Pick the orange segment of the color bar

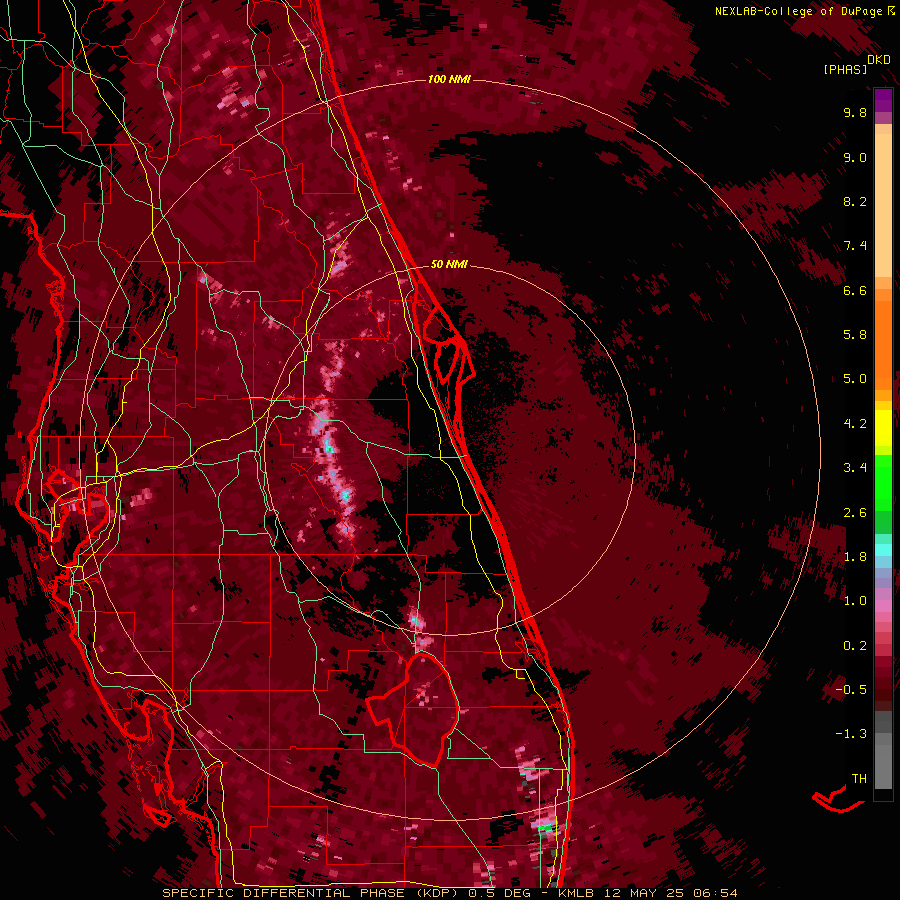point(883,346)
